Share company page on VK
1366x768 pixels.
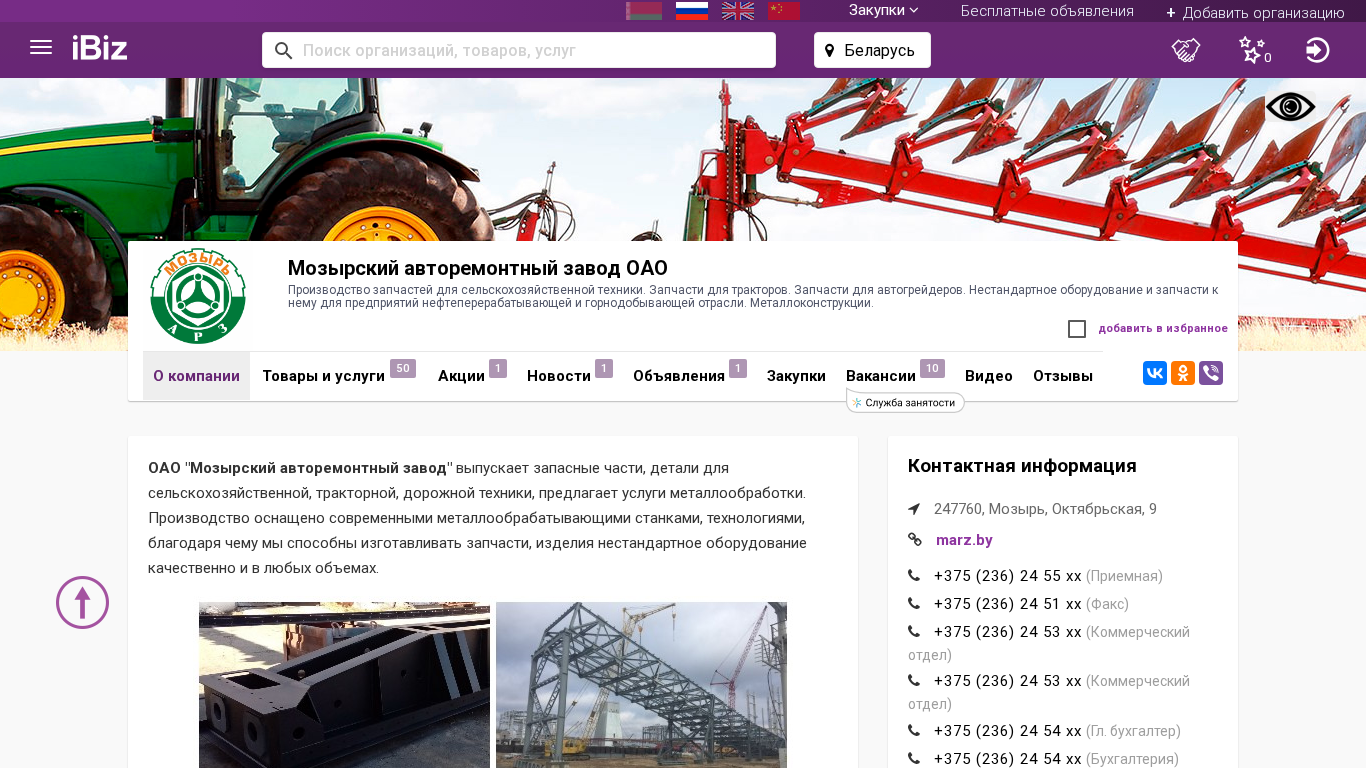tap(1155, 373)
